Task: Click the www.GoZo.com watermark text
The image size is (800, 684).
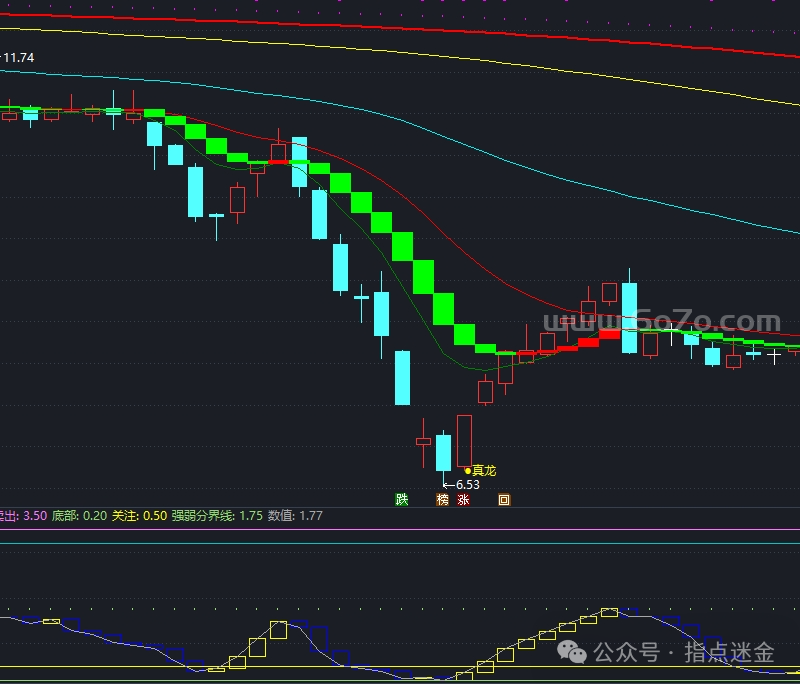Action: [x=662, y=322]
